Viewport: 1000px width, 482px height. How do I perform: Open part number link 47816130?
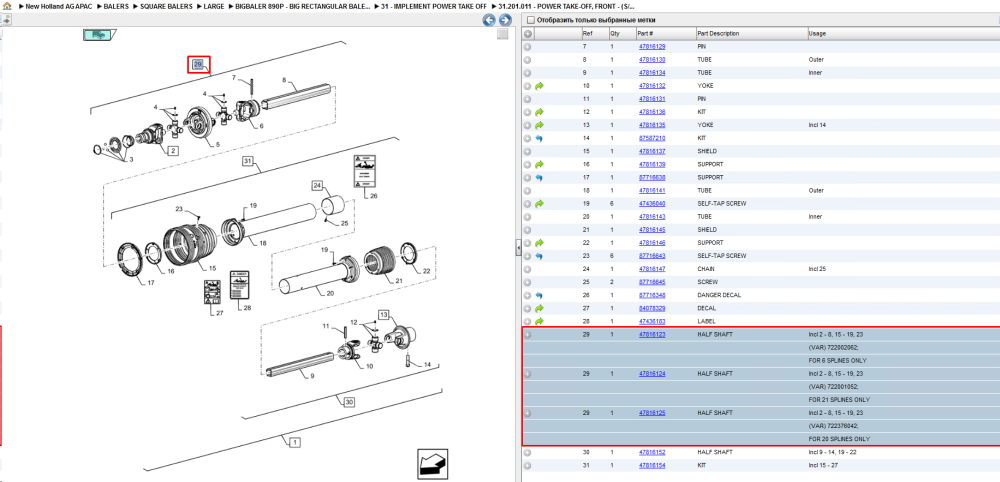pyautogui.click(x=652, y=60)
